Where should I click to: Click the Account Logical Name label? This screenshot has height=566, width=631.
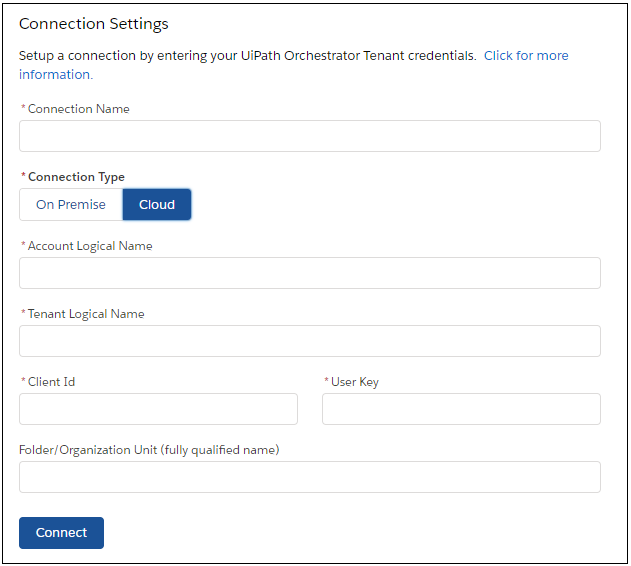90,246
